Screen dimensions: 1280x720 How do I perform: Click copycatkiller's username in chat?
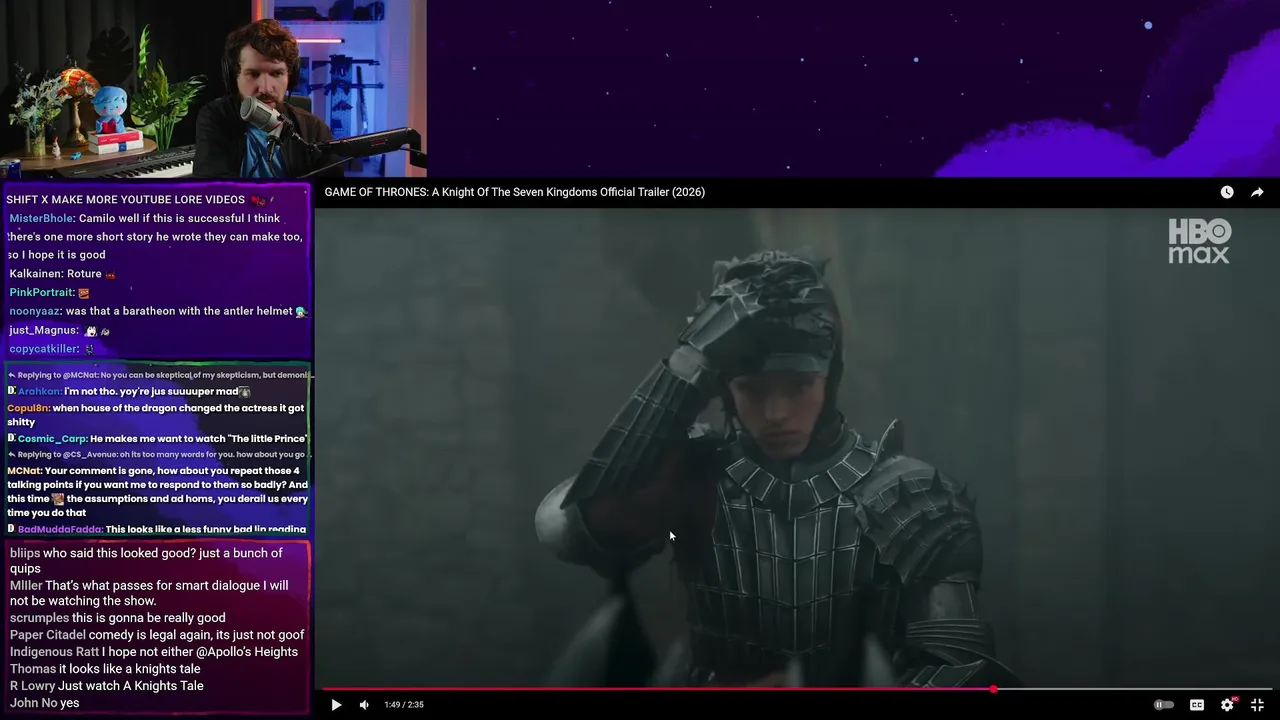pos(44,348)
